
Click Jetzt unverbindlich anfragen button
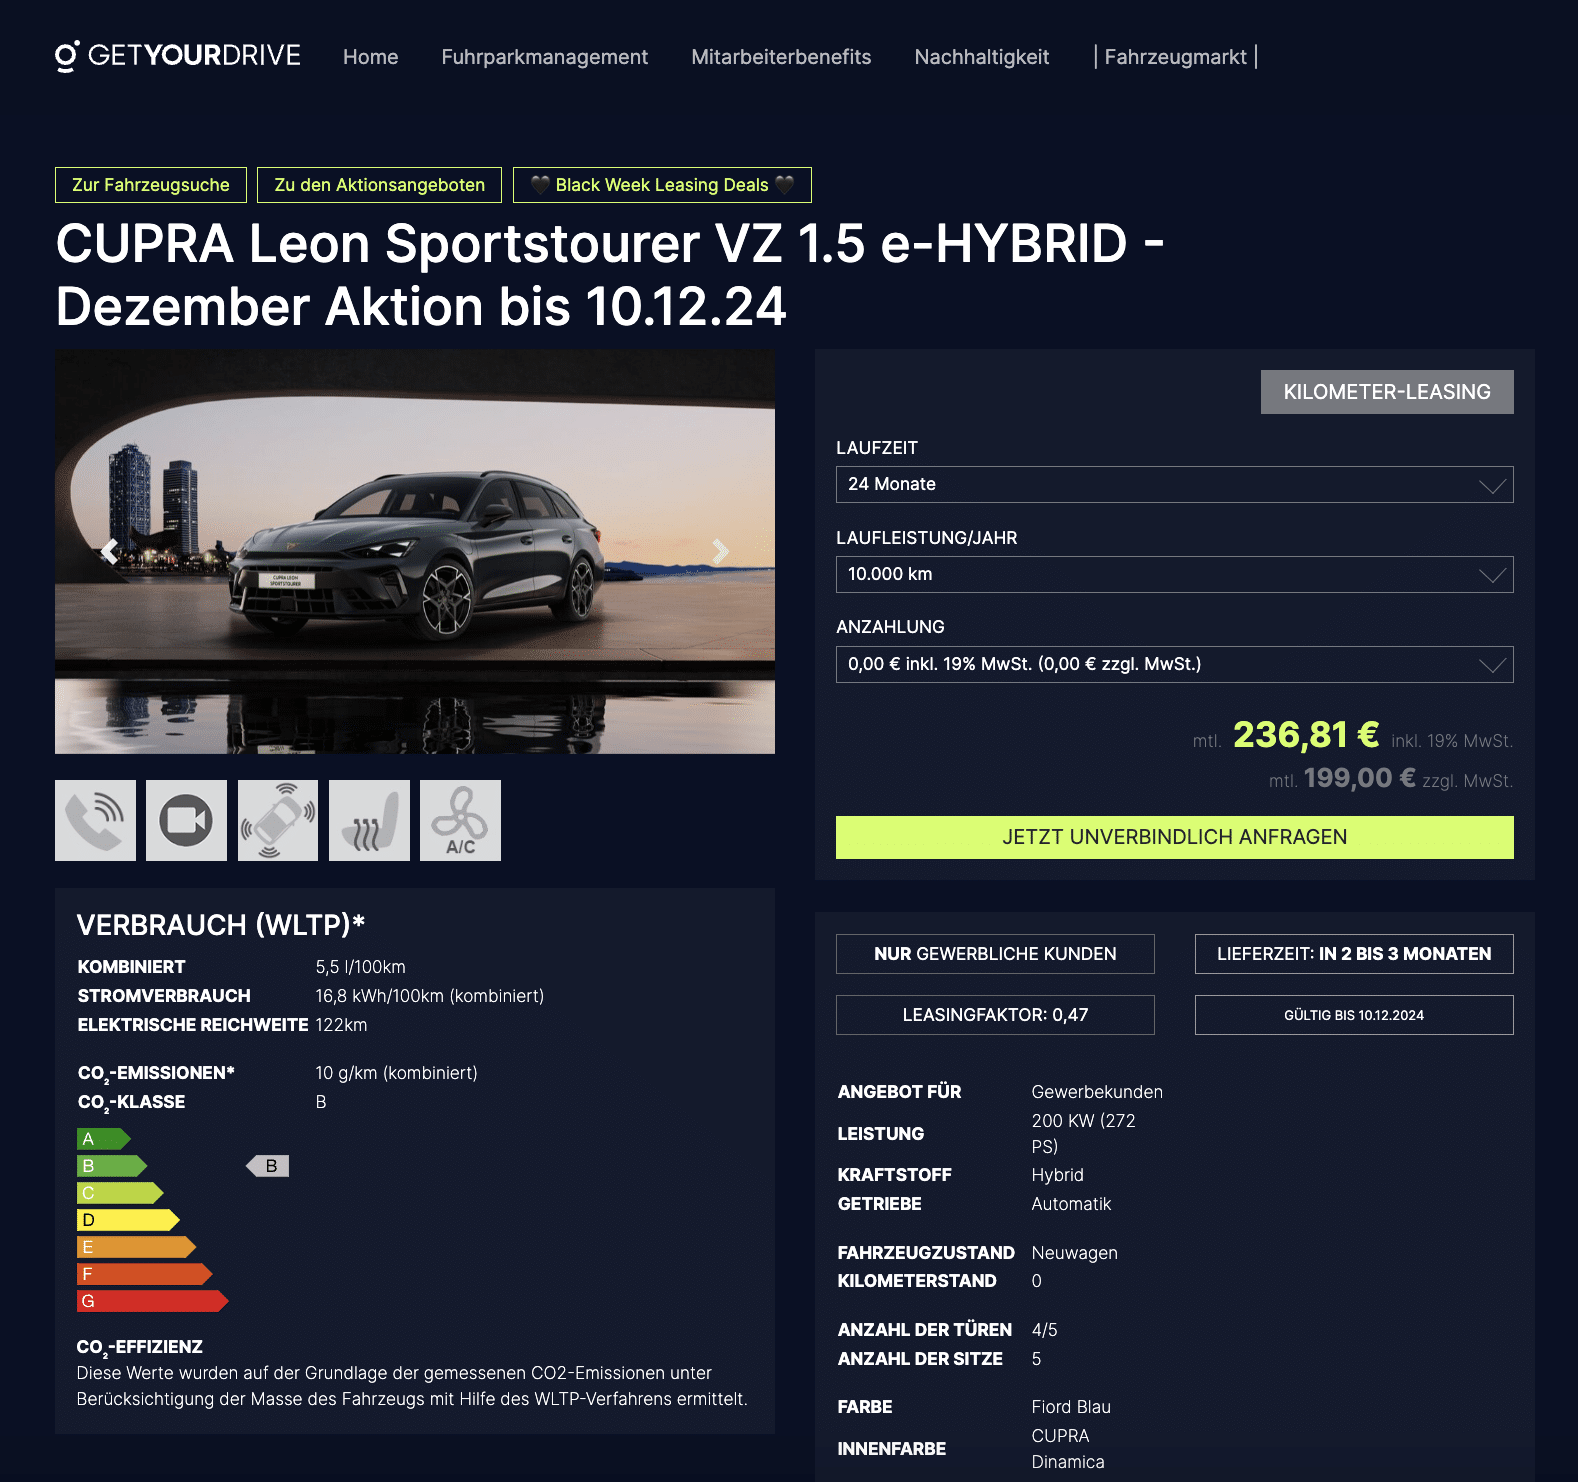[1174, 837]
